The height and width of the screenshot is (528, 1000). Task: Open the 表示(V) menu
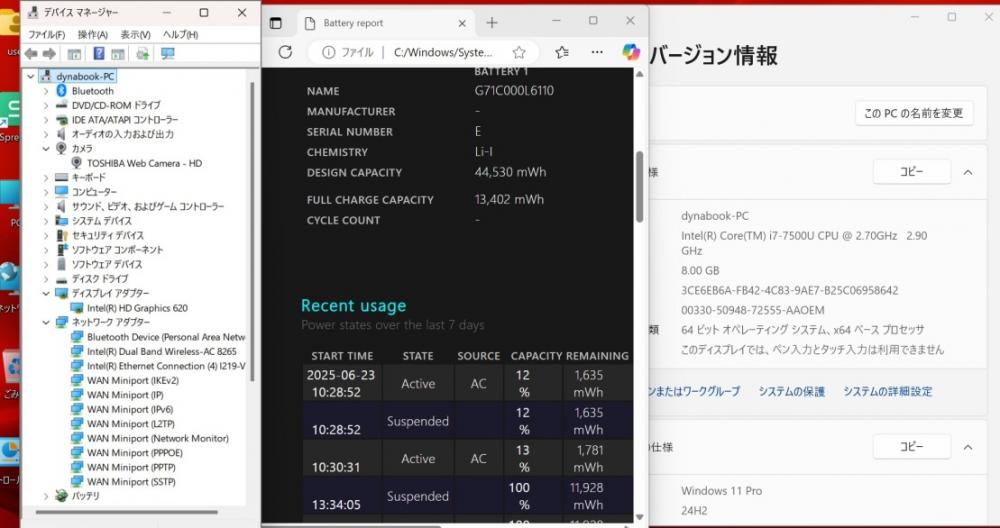click(x=135, y=34)
